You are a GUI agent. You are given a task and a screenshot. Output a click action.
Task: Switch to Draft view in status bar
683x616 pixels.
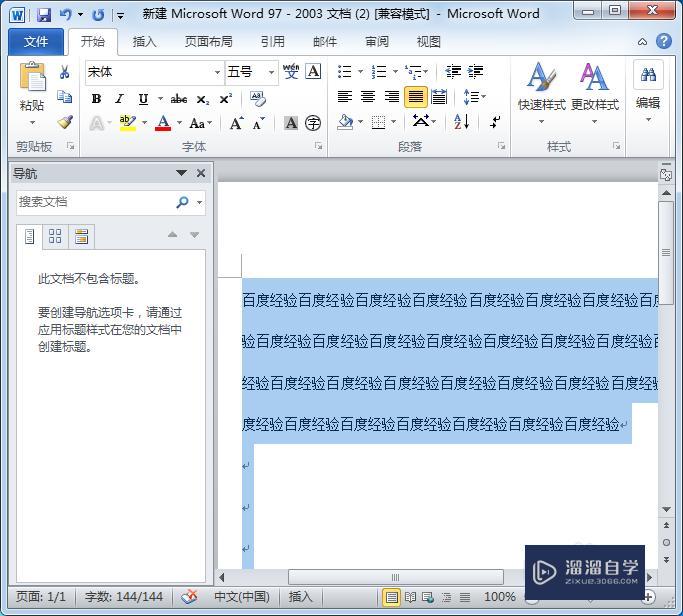point(465,597)
